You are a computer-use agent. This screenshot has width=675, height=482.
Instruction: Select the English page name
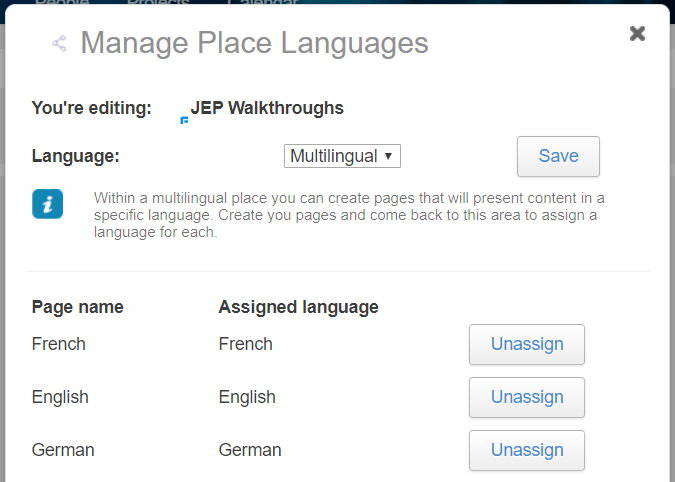(60, 397)
